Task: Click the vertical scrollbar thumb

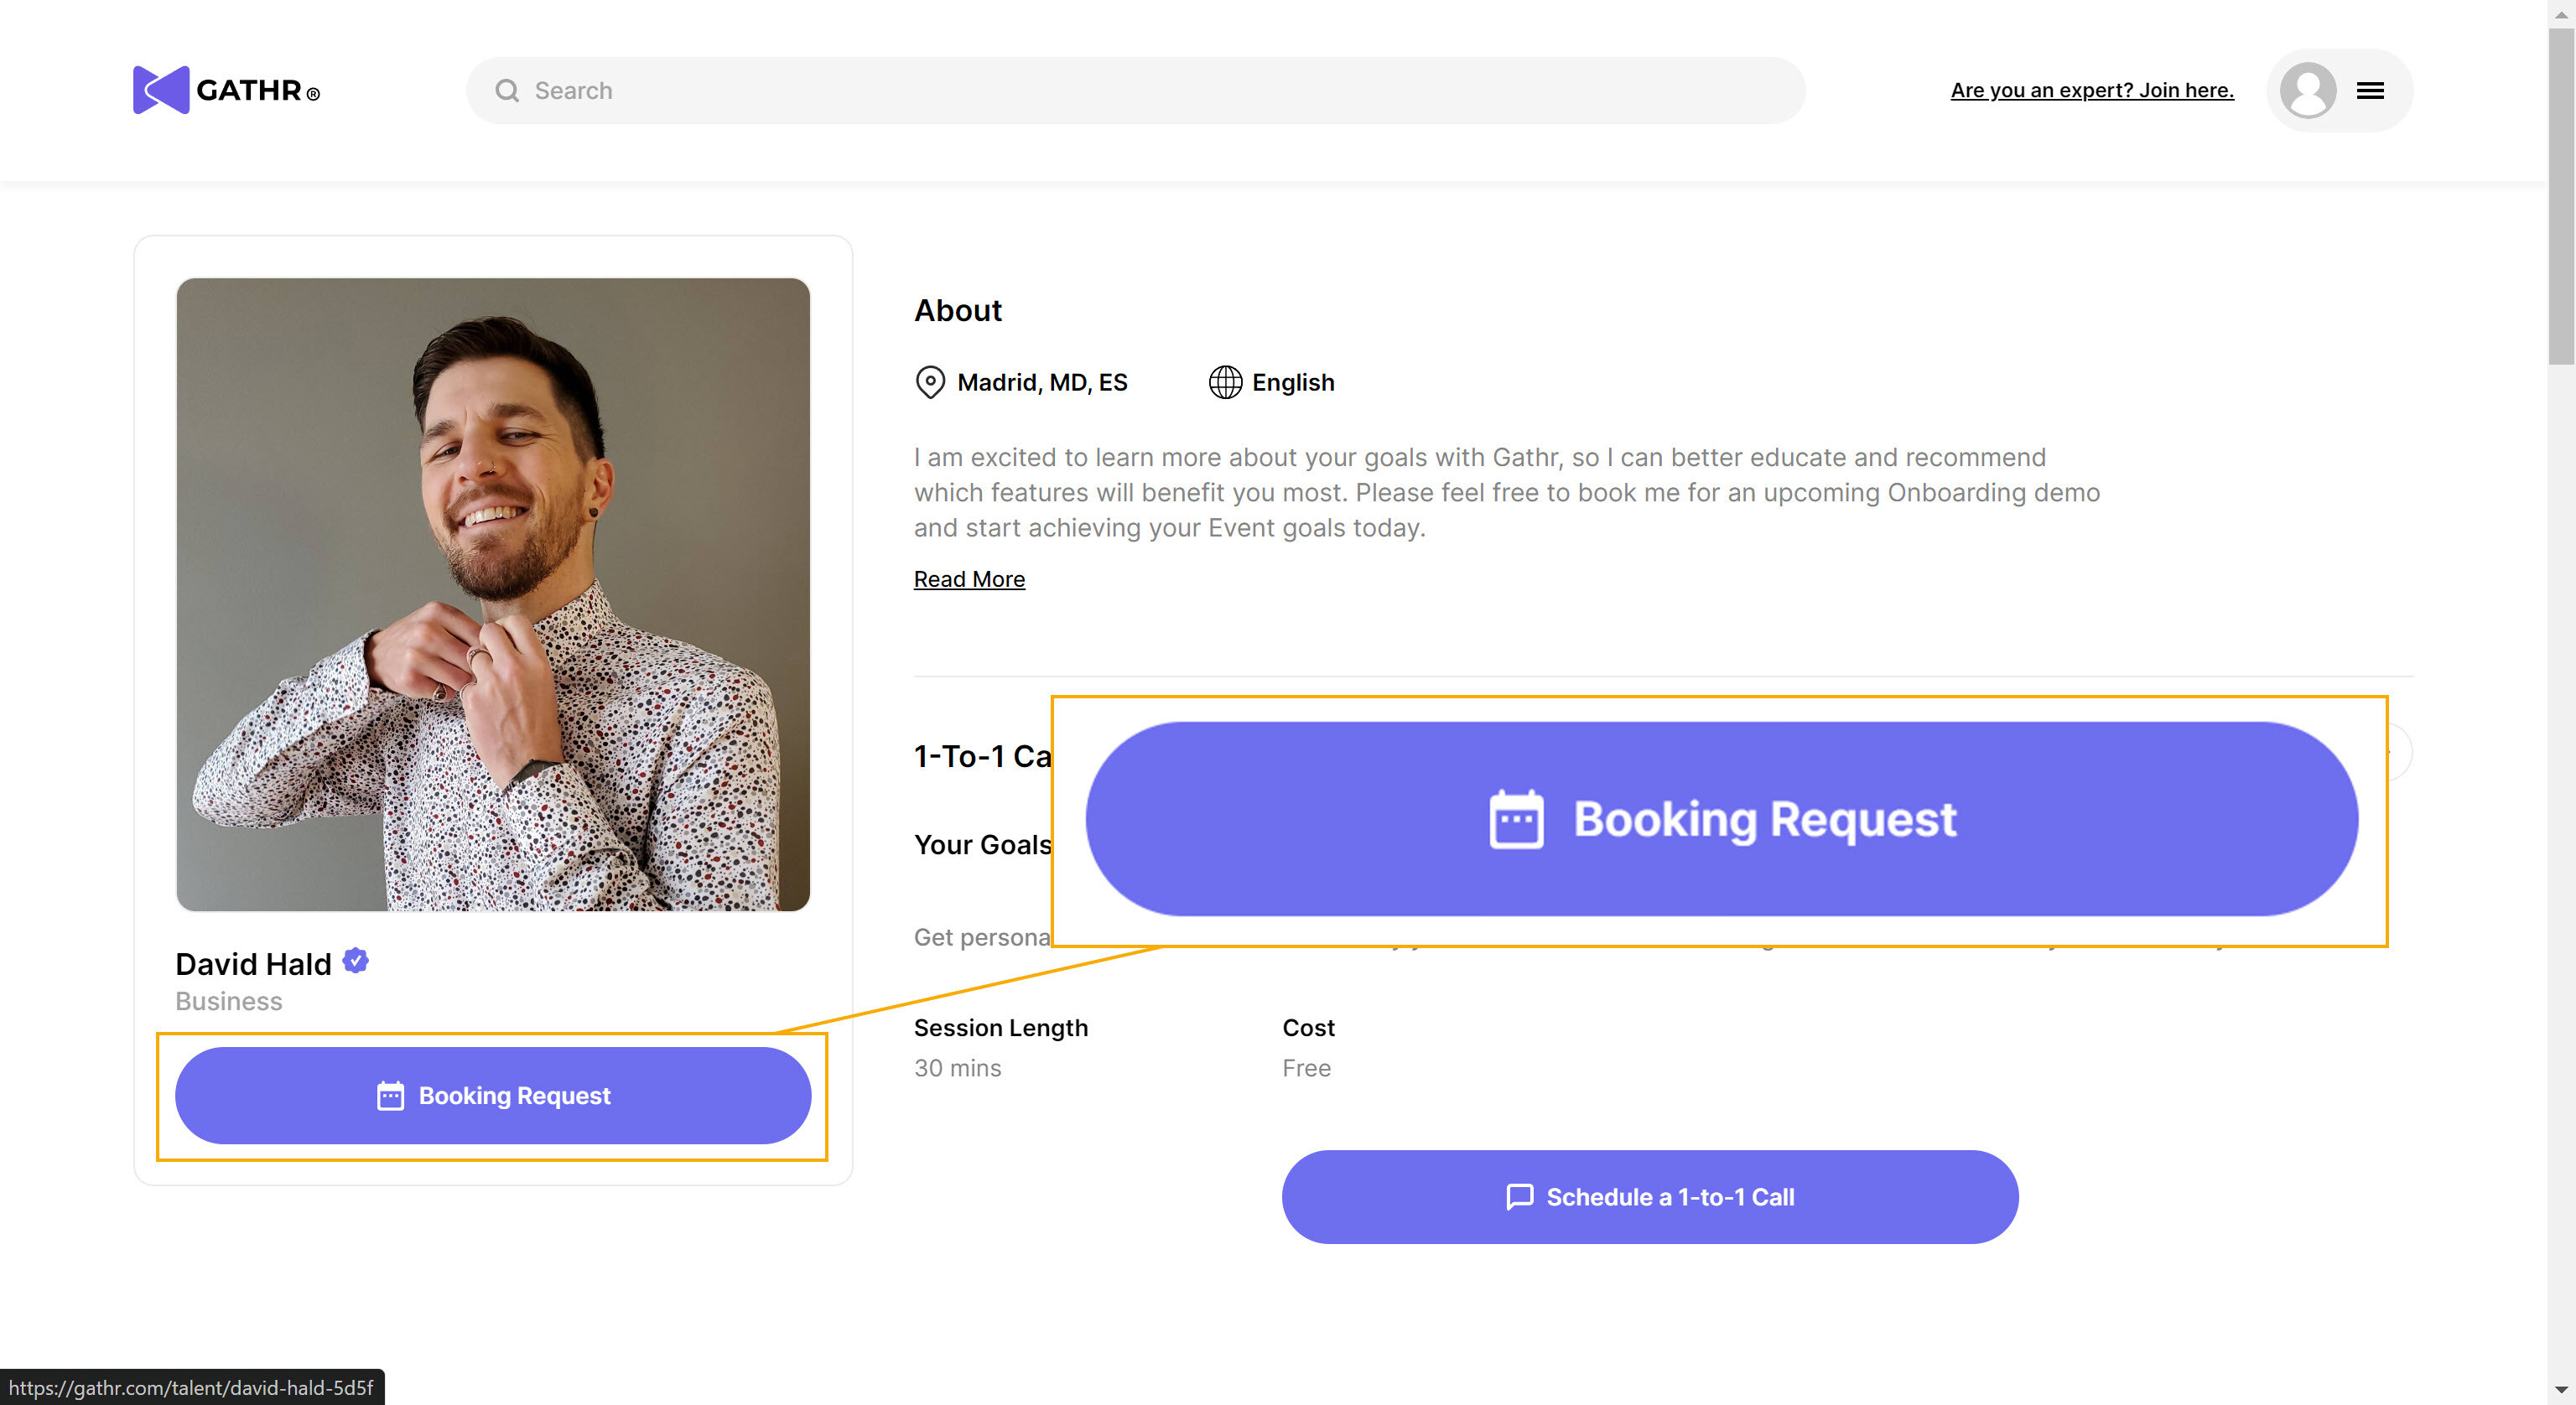Action: tap(2561, 195)
